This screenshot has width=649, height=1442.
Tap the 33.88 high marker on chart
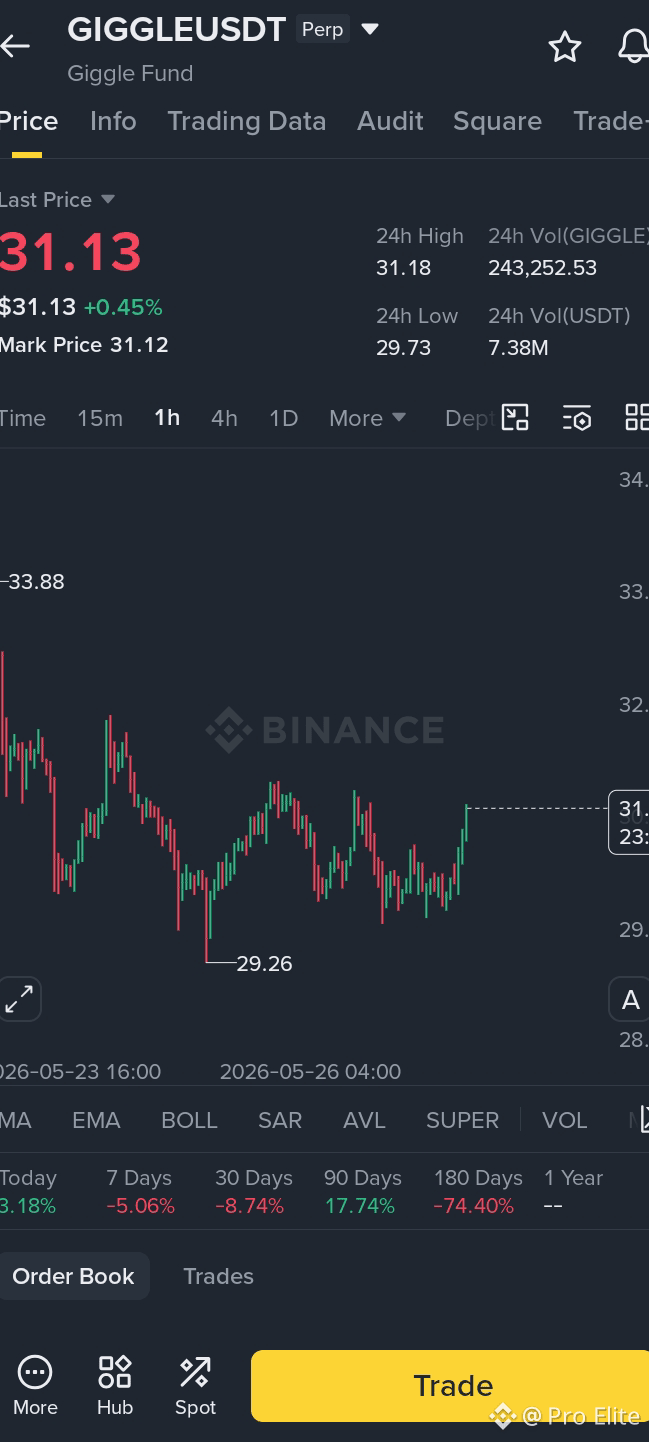point(35,582)
